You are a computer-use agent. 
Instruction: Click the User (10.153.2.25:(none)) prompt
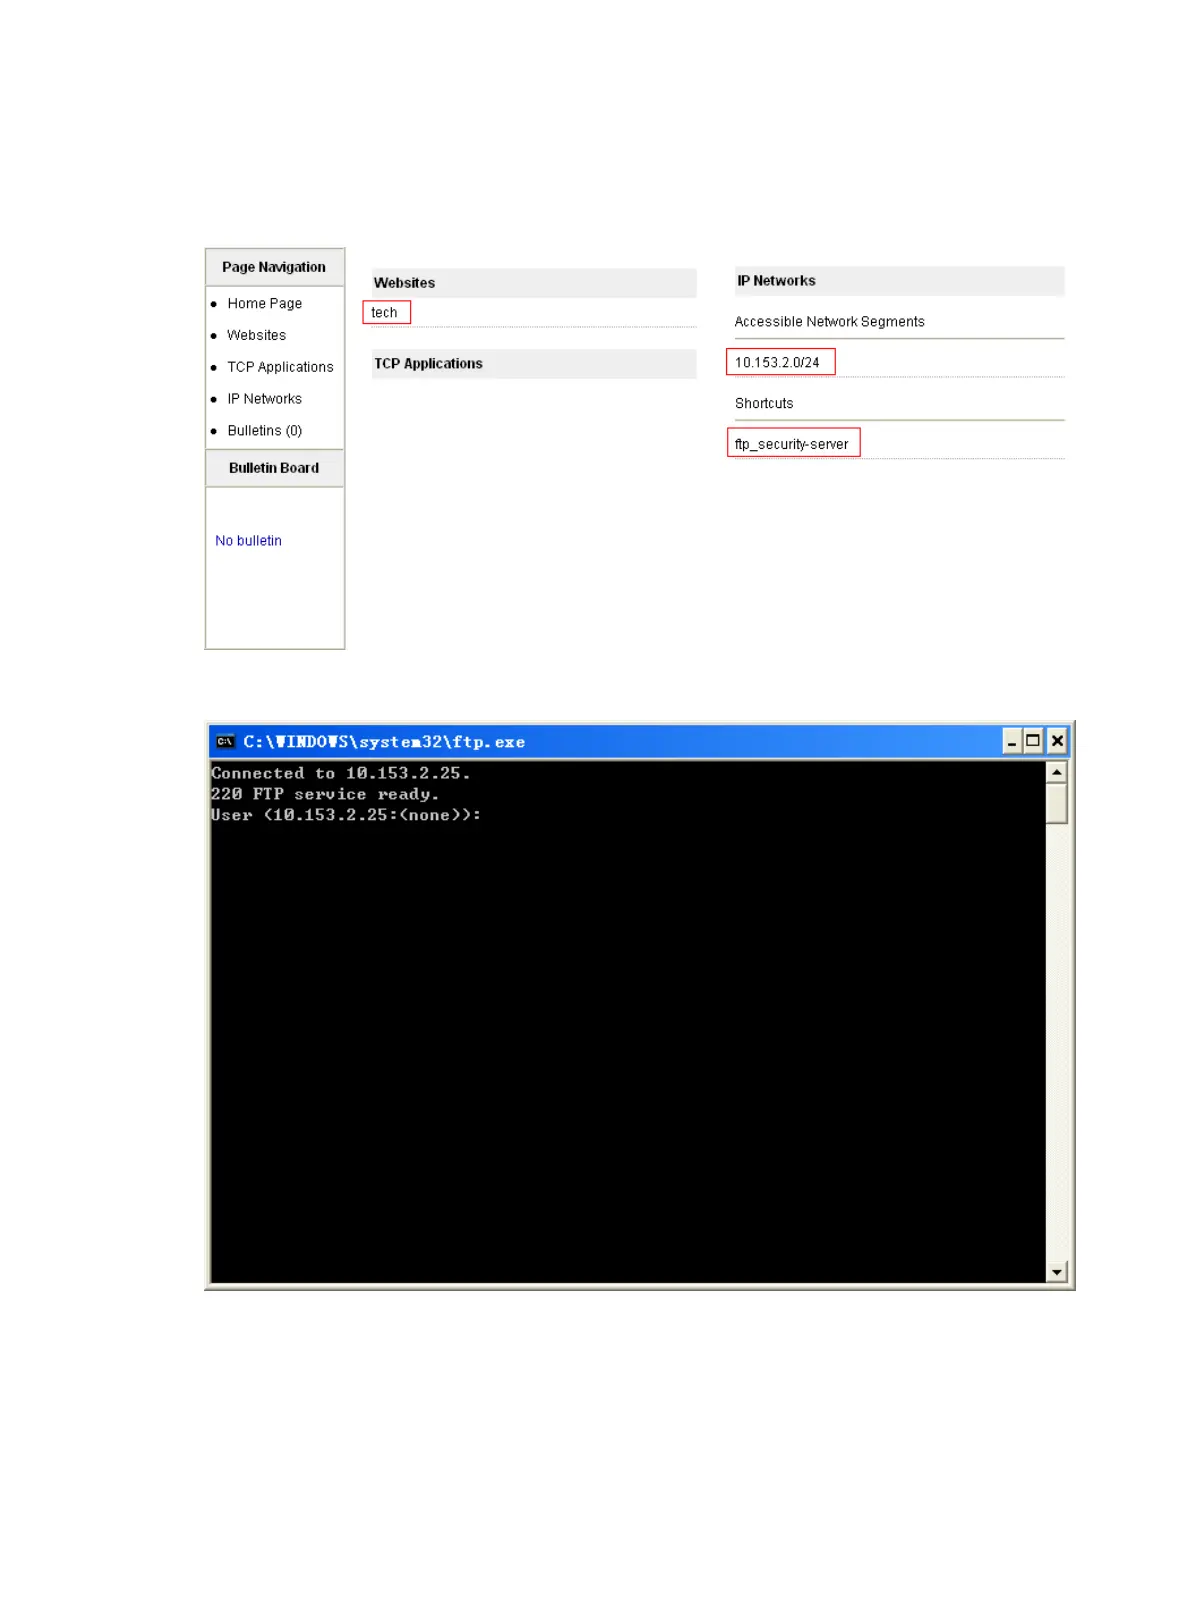pos(346,815)
